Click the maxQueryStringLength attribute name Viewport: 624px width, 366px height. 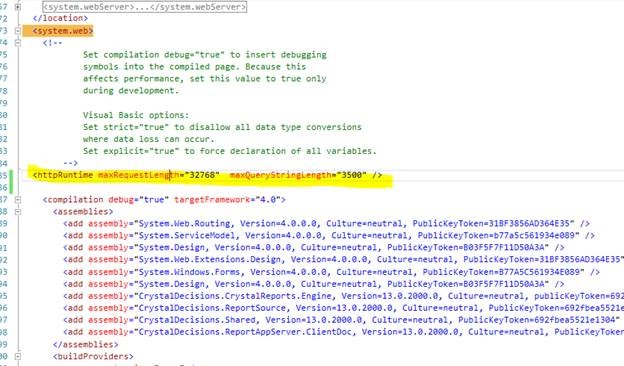click(x=281, y=175)
